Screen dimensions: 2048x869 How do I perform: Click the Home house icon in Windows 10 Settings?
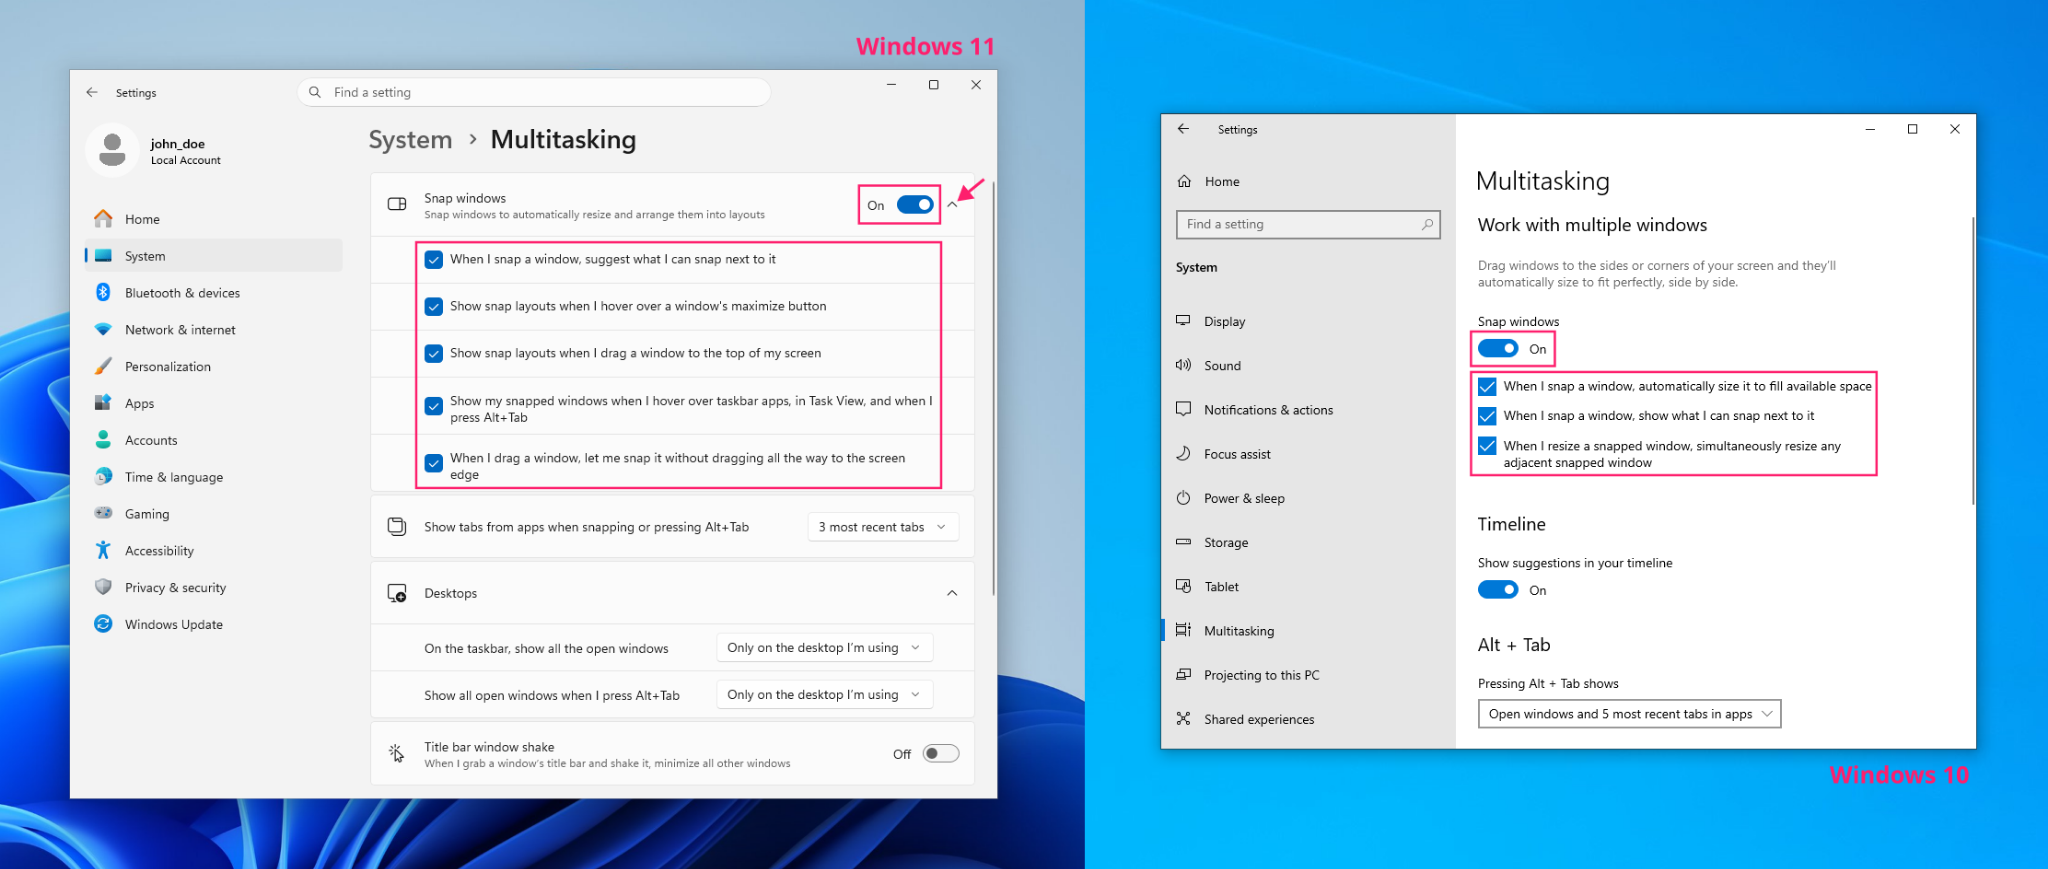[1184, 181]
